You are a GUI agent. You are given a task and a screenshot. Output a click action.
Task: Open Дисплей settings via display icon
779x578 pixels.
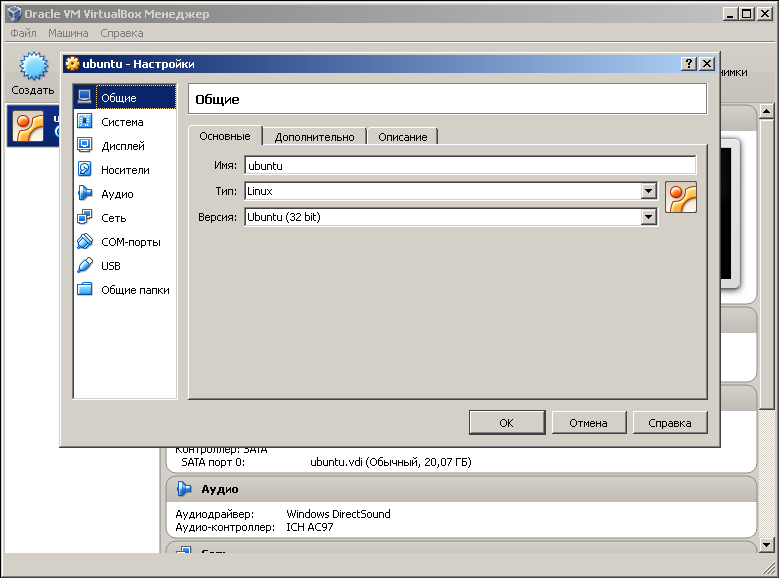[84, 145]
